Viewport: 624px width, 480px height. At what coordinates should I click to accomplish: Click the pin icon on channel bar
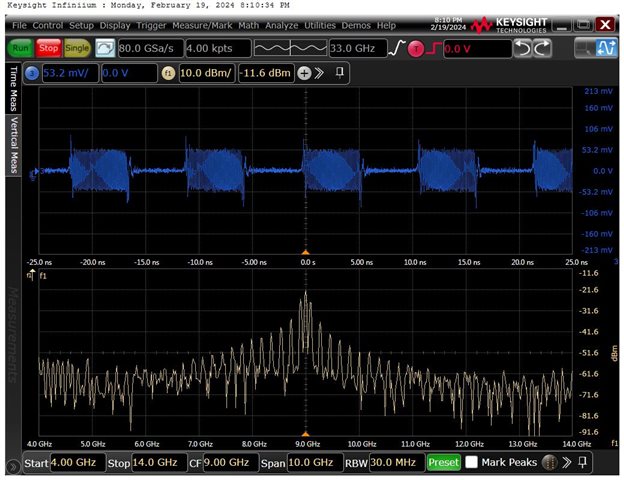click(x=339, y=72)
